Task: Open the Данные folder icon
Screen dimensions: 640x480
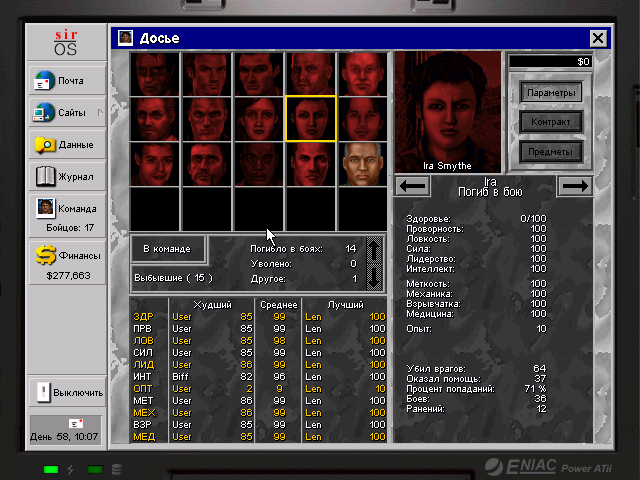Action: (45, 144)
